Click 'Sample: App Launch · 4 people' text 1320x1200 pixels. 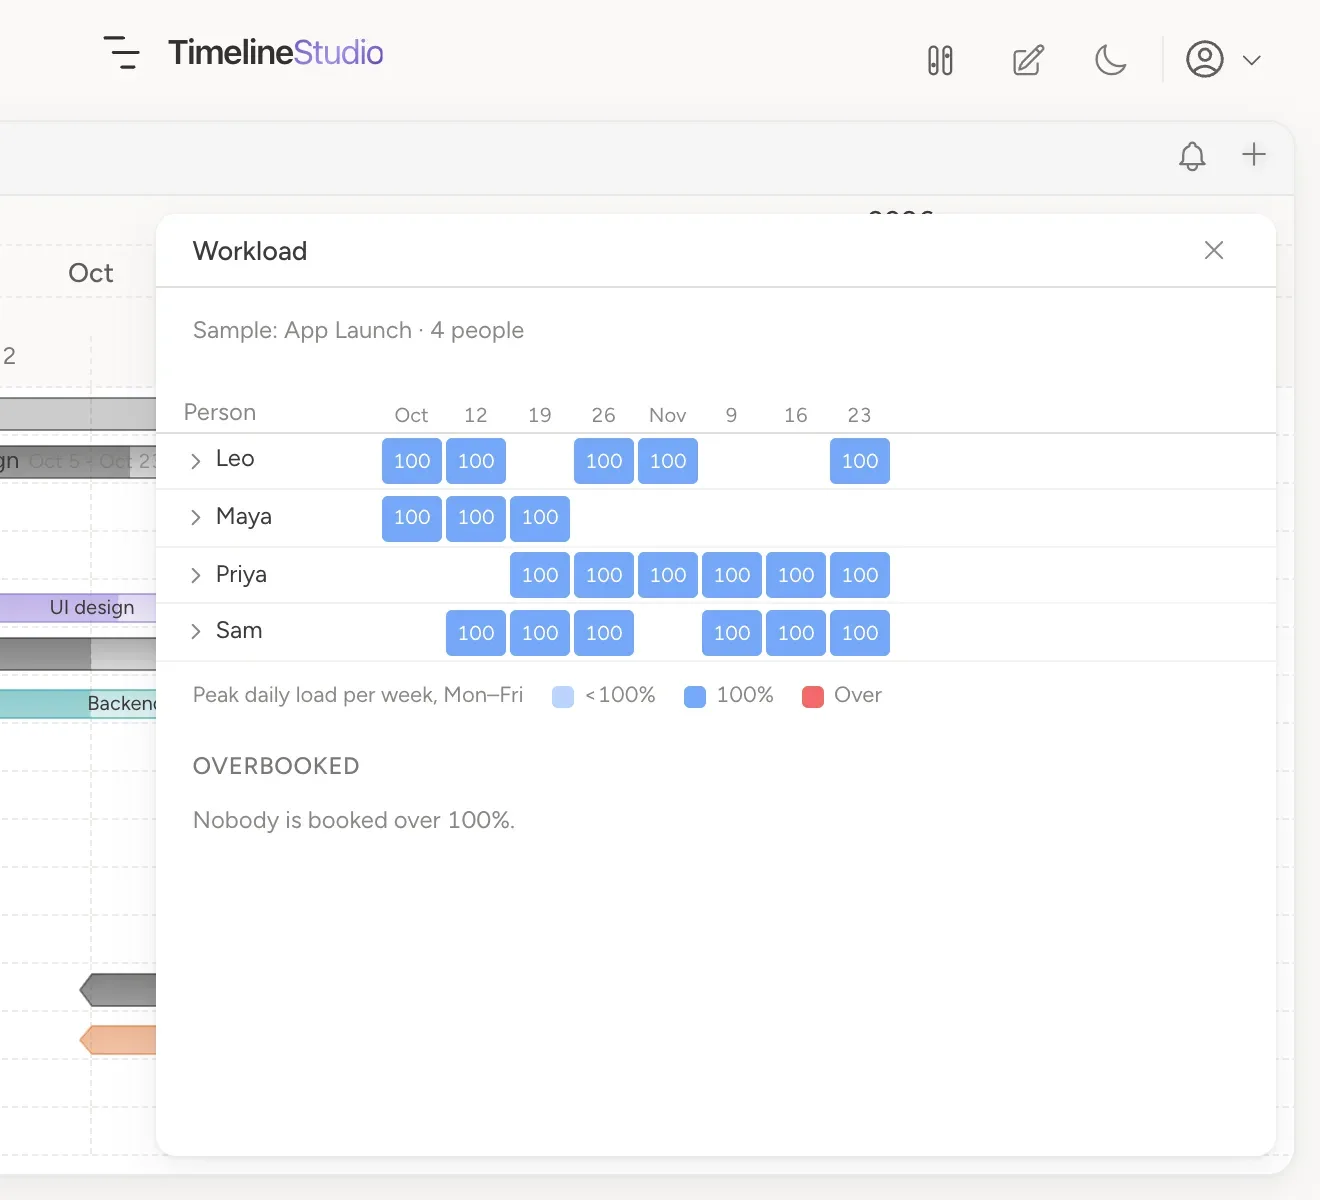click(x=358, y=330)
